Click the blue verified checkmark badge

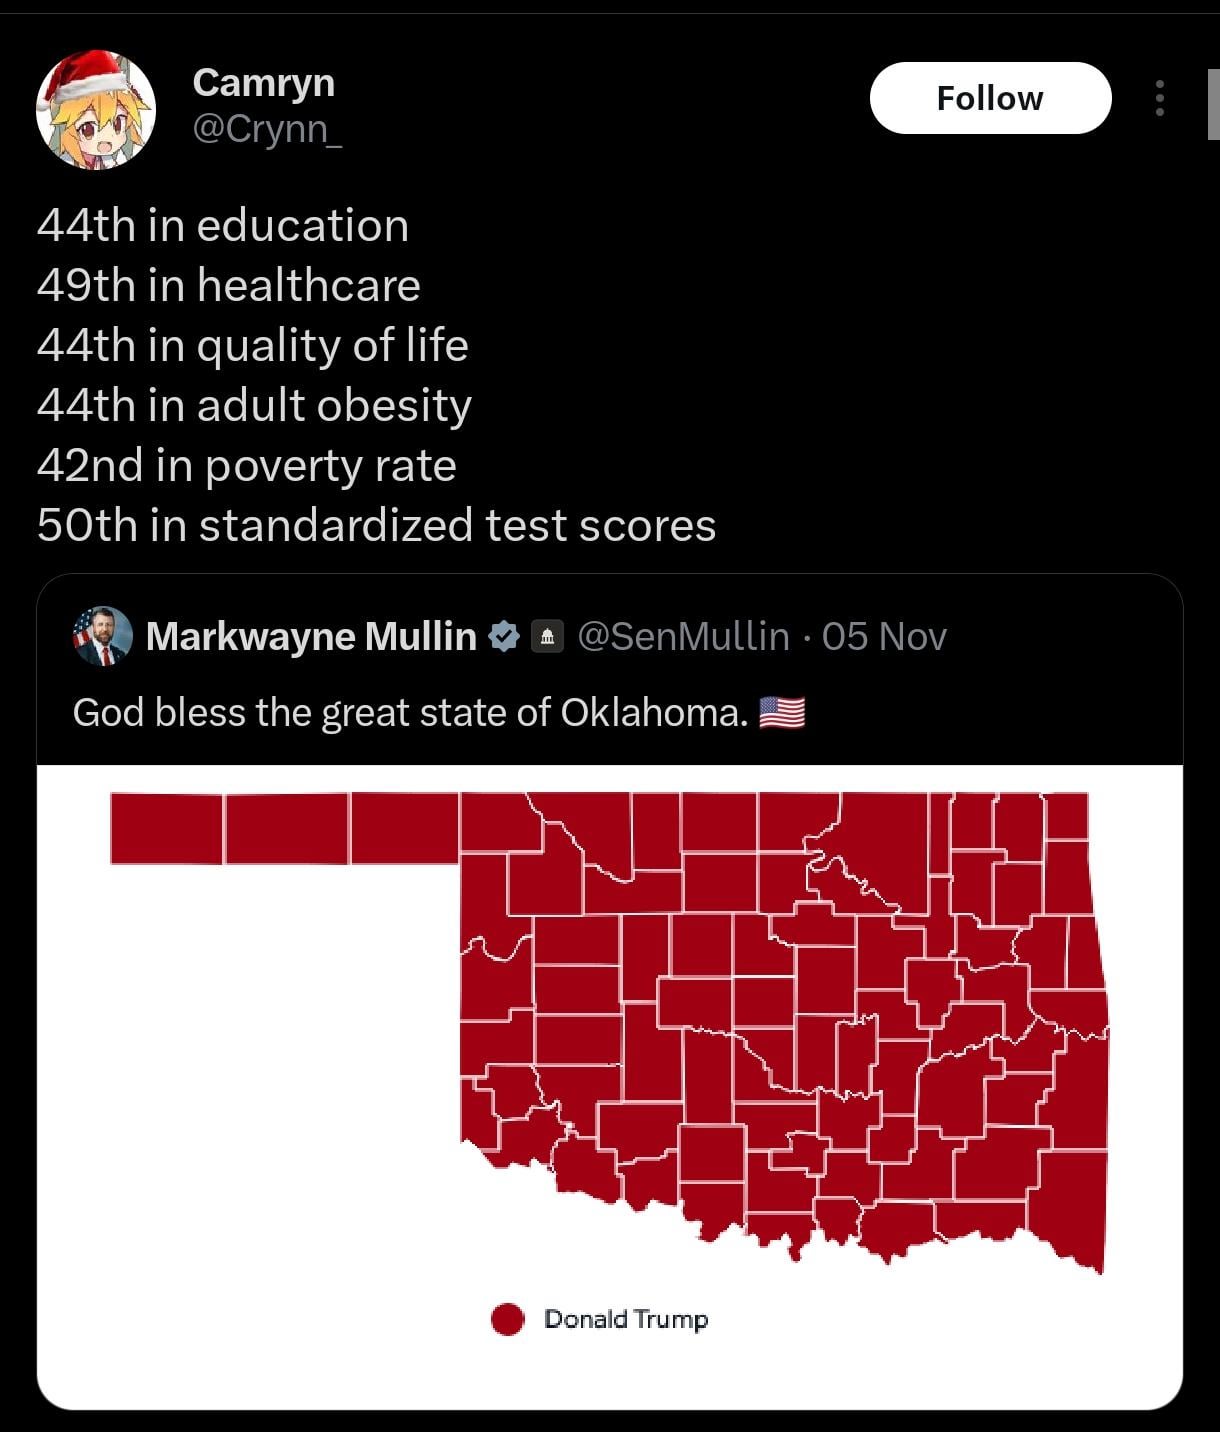point(504,636)
